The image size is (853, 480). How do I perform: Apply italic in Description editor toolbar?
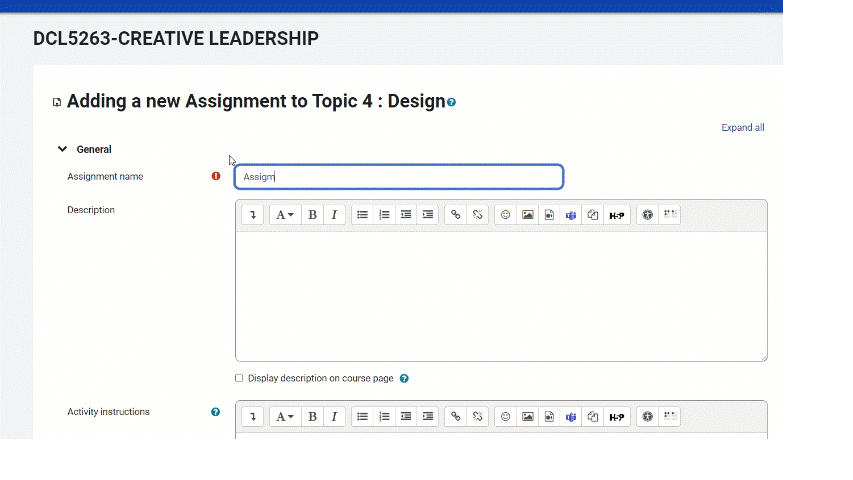334,215
